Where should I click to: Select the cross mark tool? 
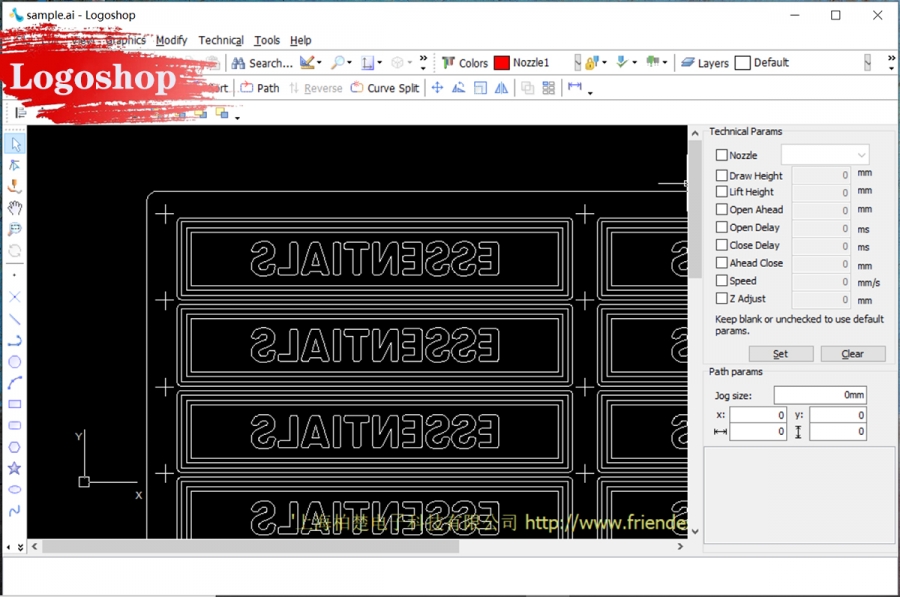click(x=15, y=297)
